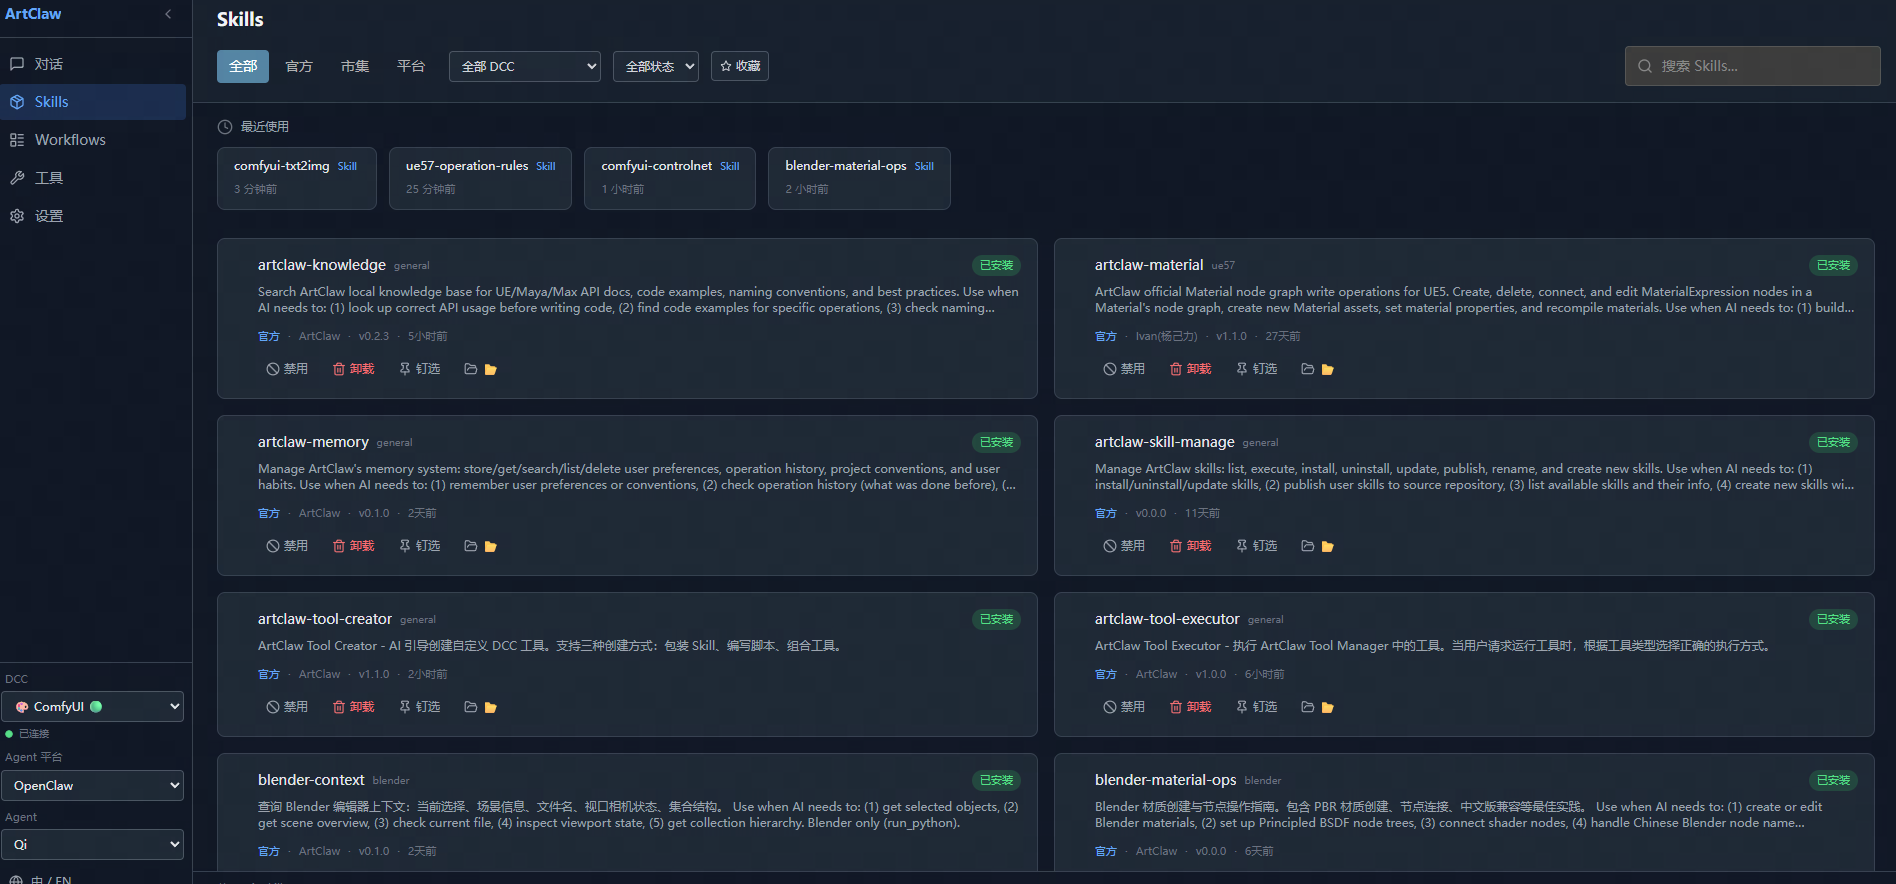This screenshot has height=884, width=1896.
Task: Pin artclaw-material with 钉选
Action: (x=1257, y=369)
